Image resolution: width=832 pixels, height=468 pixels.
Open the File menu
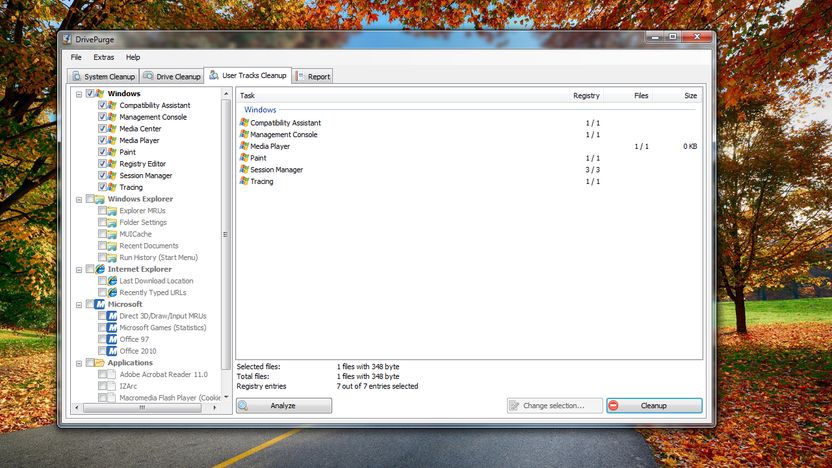click(76, 57)
